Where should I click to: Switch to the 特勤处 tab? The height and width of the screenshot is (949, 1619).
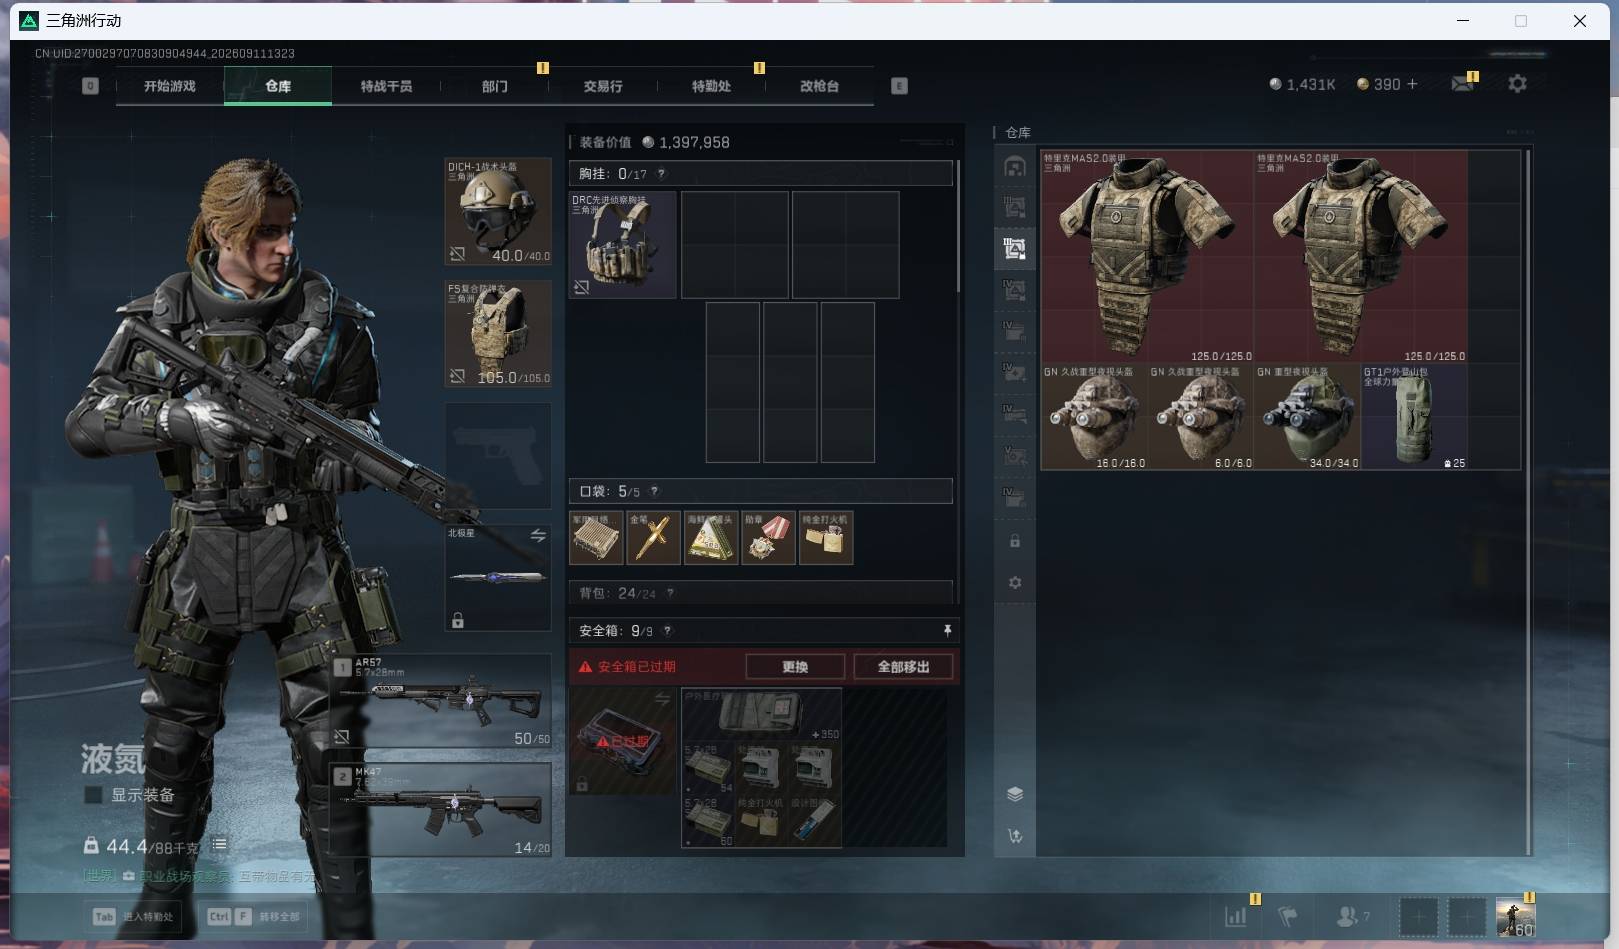pyautogui.click(x=711, y=86)
